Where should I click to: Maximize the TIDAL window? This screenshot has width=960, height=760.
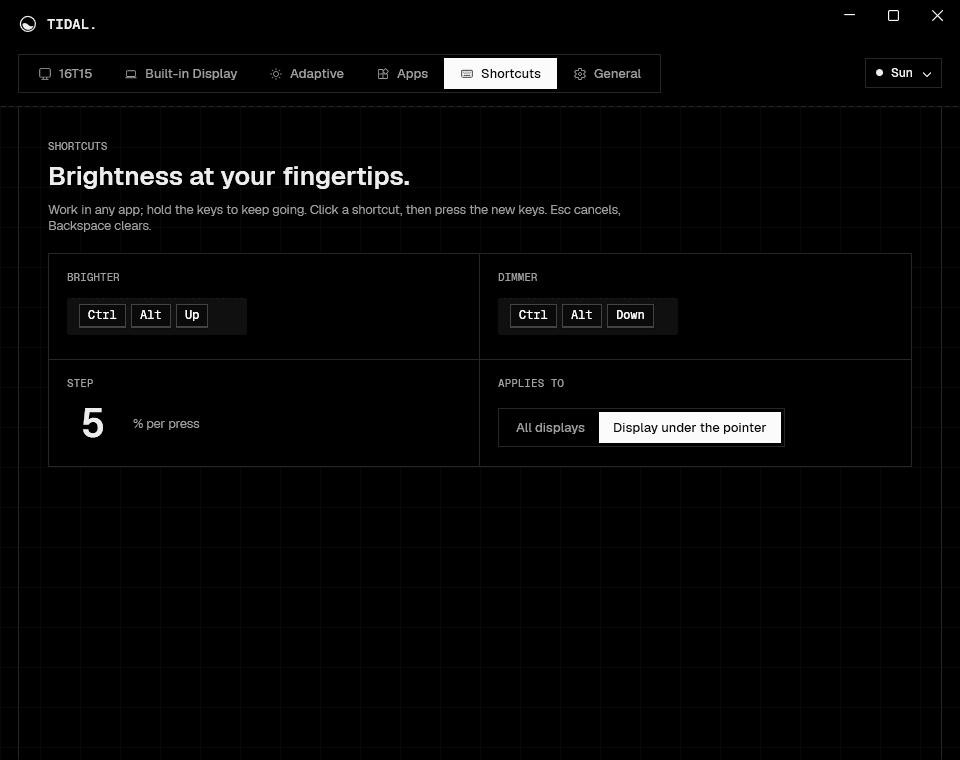click(x=893, y=15)
